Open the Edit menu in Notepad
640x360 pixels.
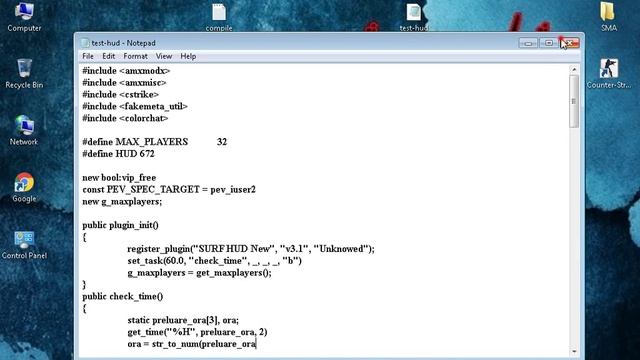pyautogui.click(x=108, y=56)
